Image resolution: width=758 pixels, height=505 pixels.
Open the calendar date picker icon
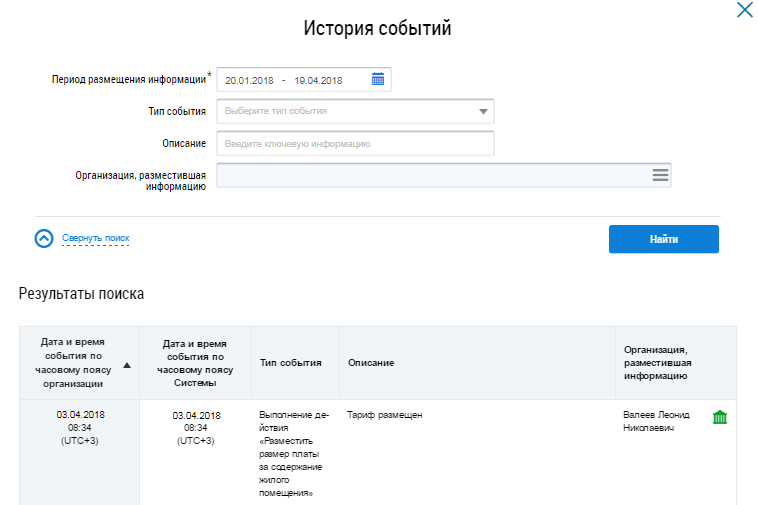pyautogui.click(x=378, y=80)
